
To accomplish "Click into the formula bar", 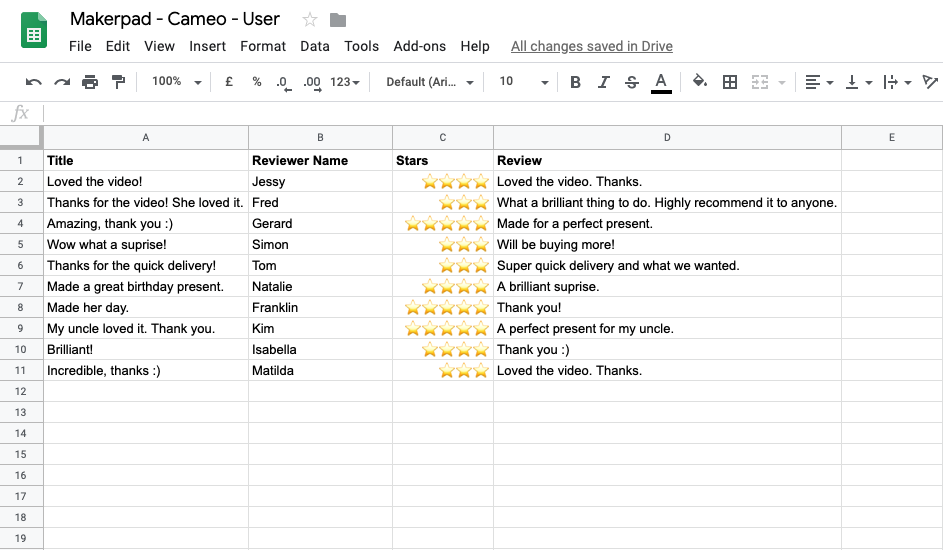I will click(492, 113).
